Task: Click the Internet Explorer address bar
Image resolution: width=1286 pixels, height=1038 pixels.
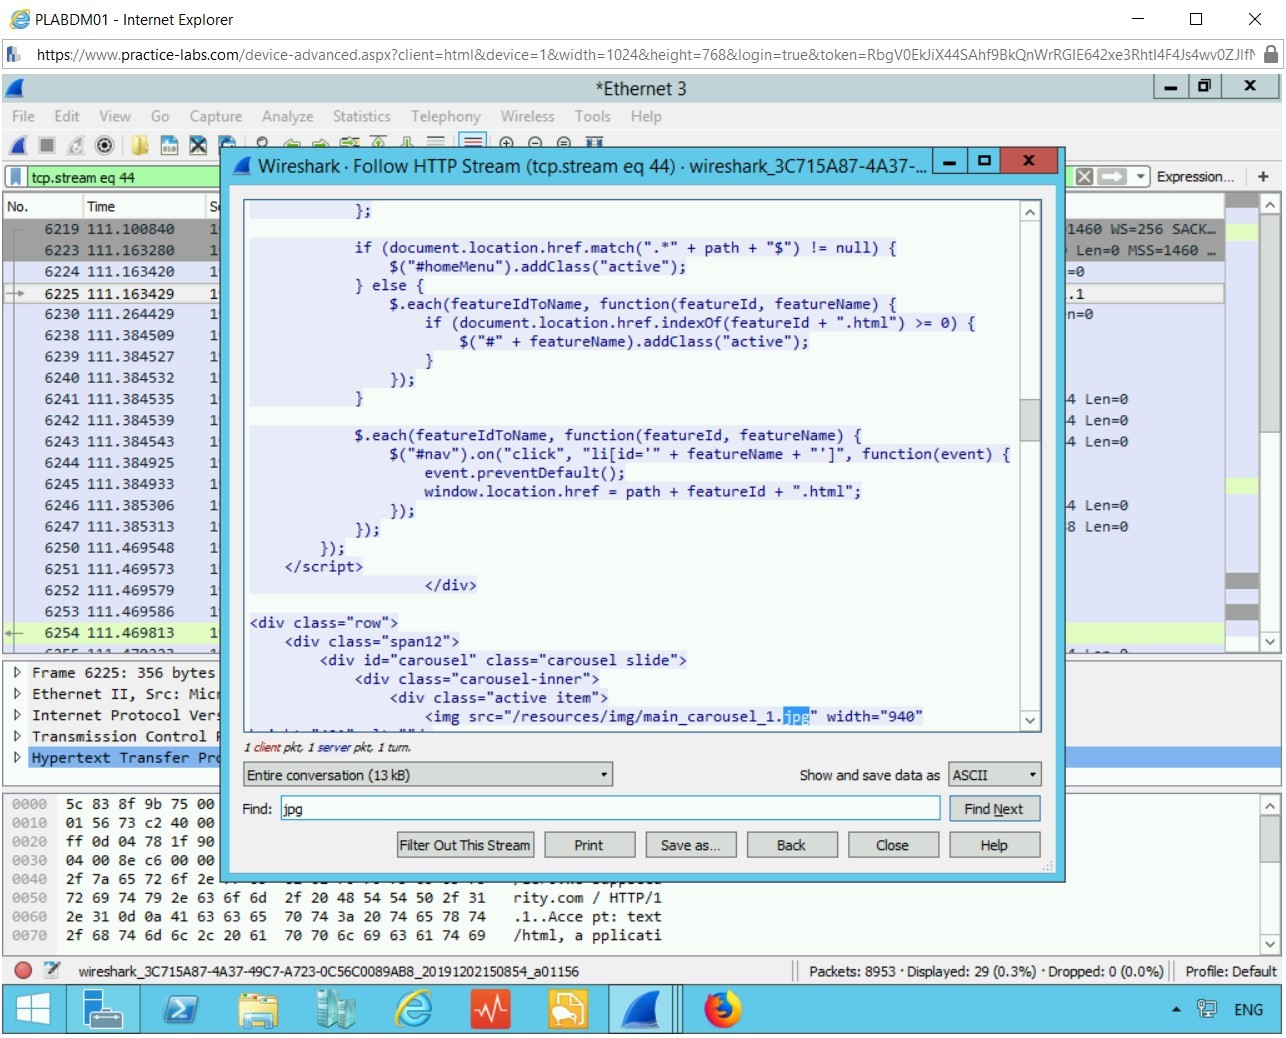Action: point(643,55)
